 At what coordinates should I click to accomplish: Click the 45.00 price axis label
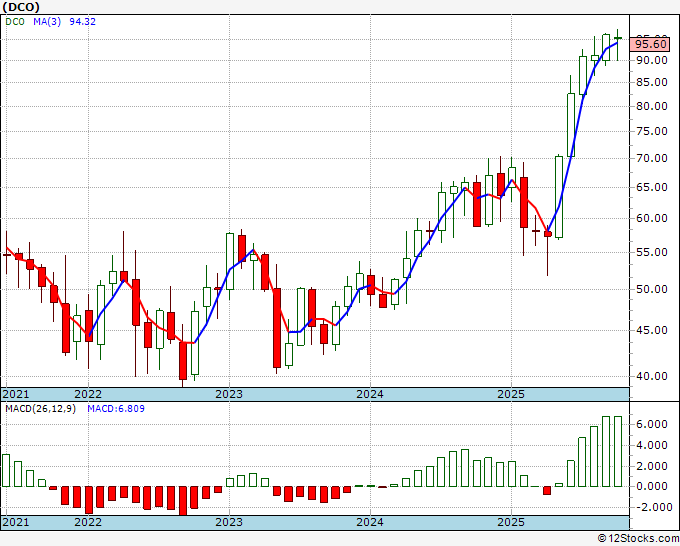652,330
